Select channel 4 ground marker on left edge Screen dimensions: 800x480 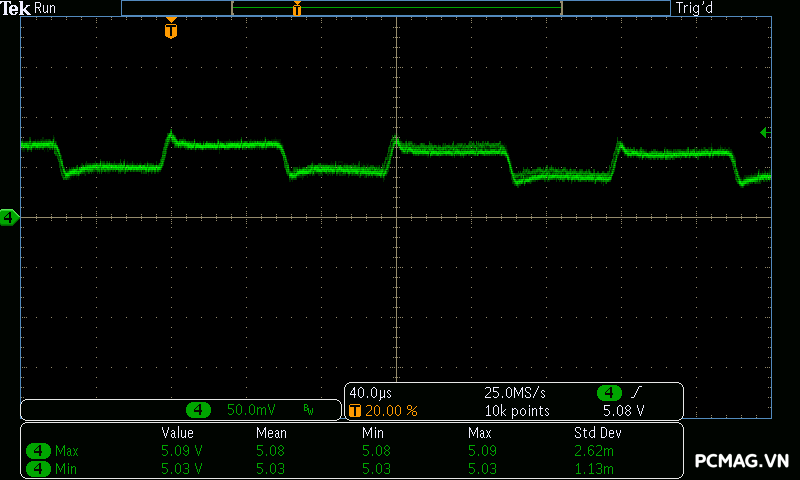(x=9, y=217)
